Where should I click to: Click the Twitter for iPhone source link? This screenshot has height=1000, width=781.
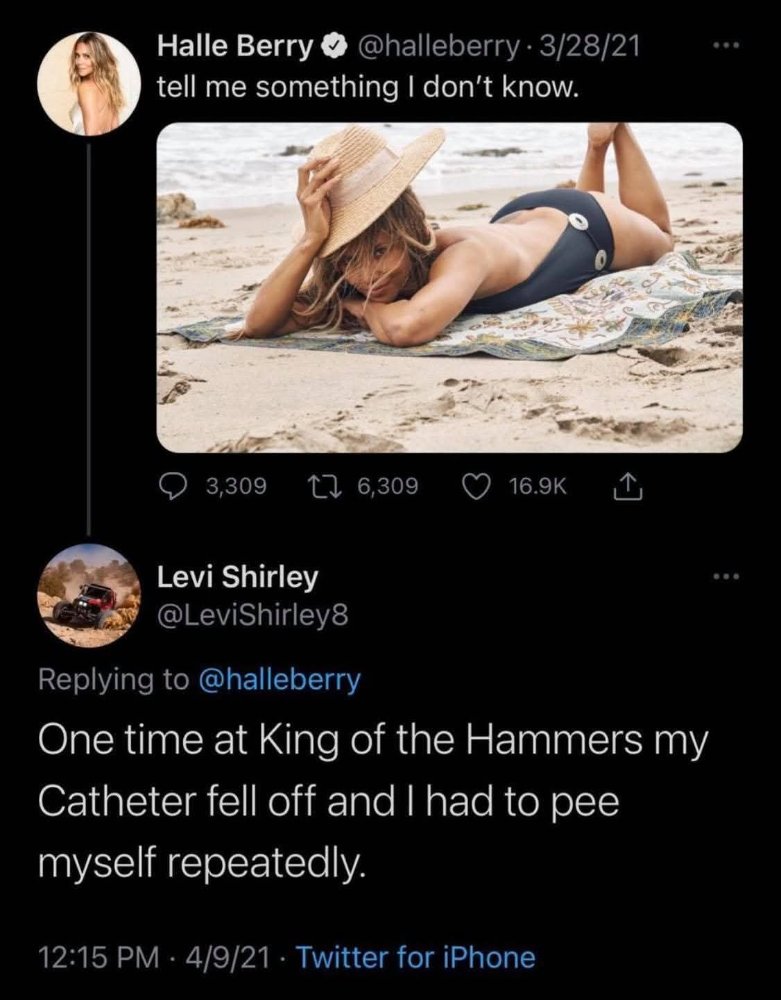click(x=416, y=958)
